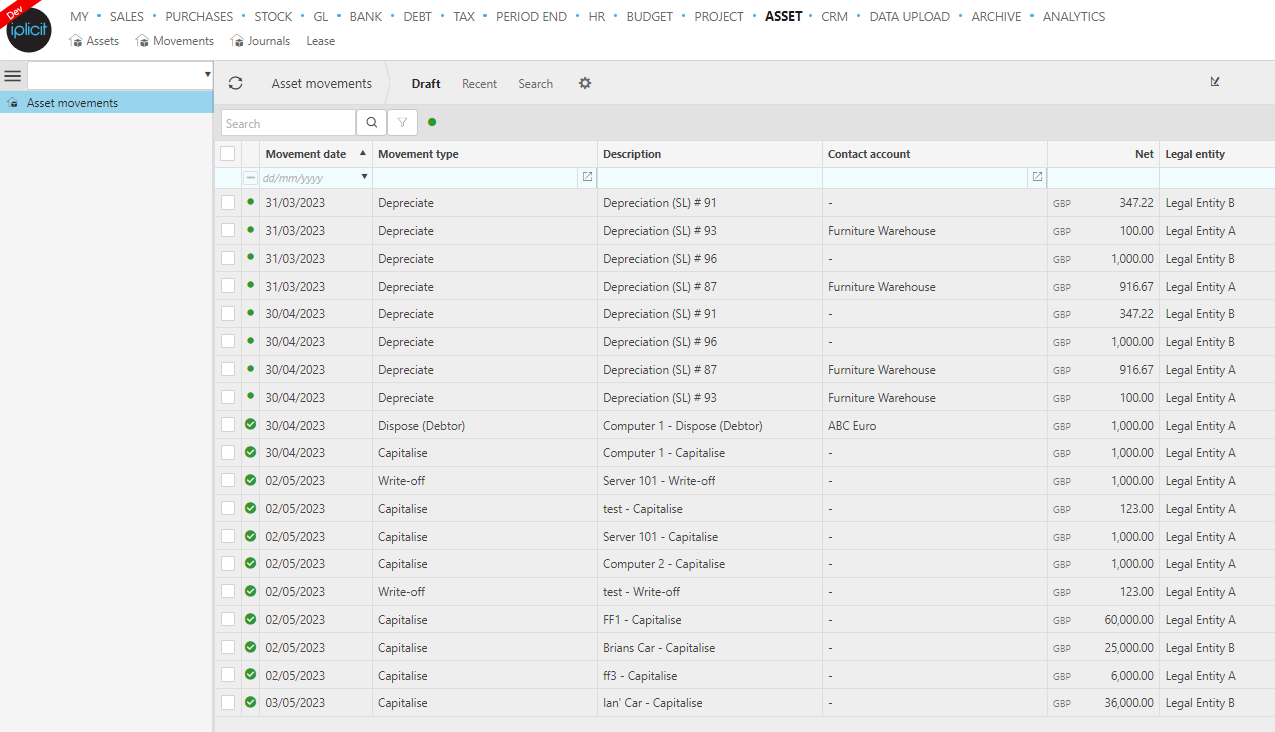The width and height of the screenshot is (1275, 732).
Task: Tick checkbox for ff3 - Capitalise row
Action: tap(228, 675)
